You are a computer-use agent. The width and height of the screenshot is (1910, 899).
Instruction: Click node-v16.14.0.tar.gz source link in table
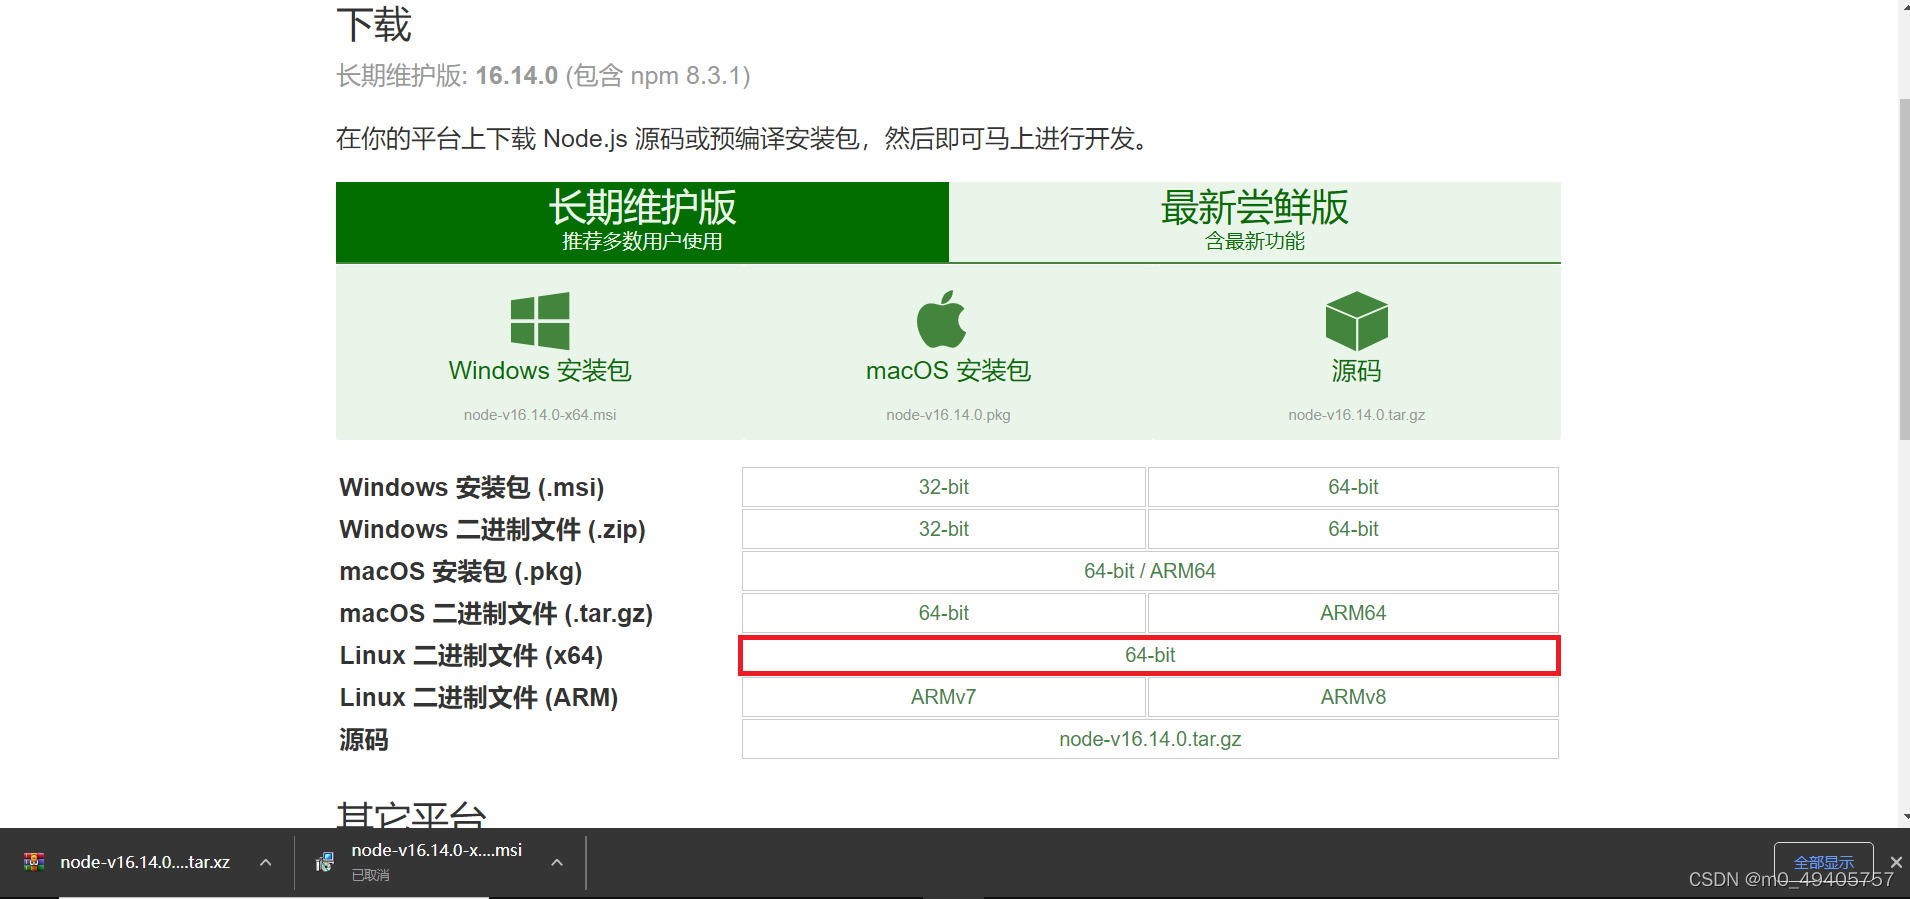point(1150,739)
